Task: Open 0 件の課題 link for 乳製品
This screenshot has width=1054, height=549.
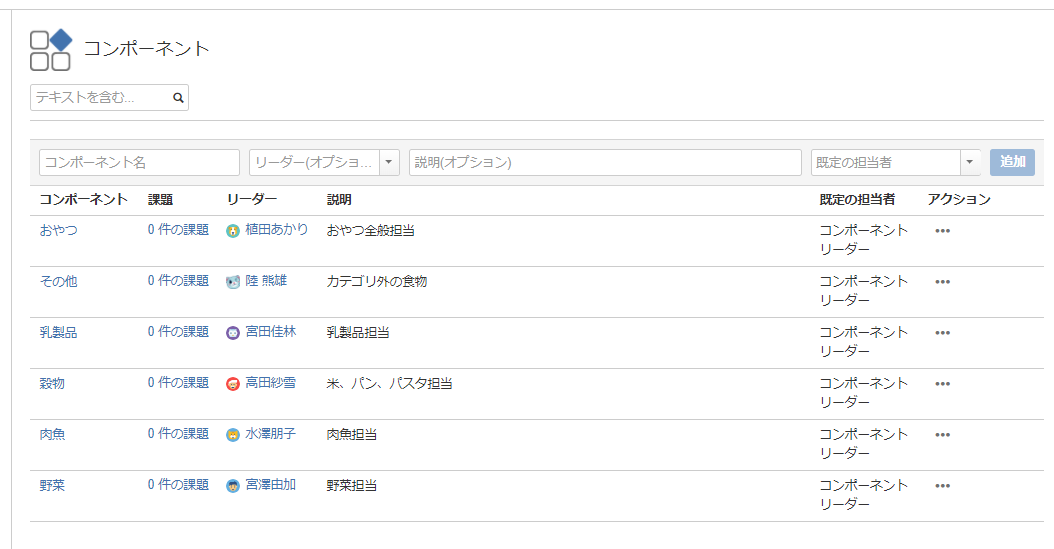Action: pyautogui.click(x=178, y=332)
